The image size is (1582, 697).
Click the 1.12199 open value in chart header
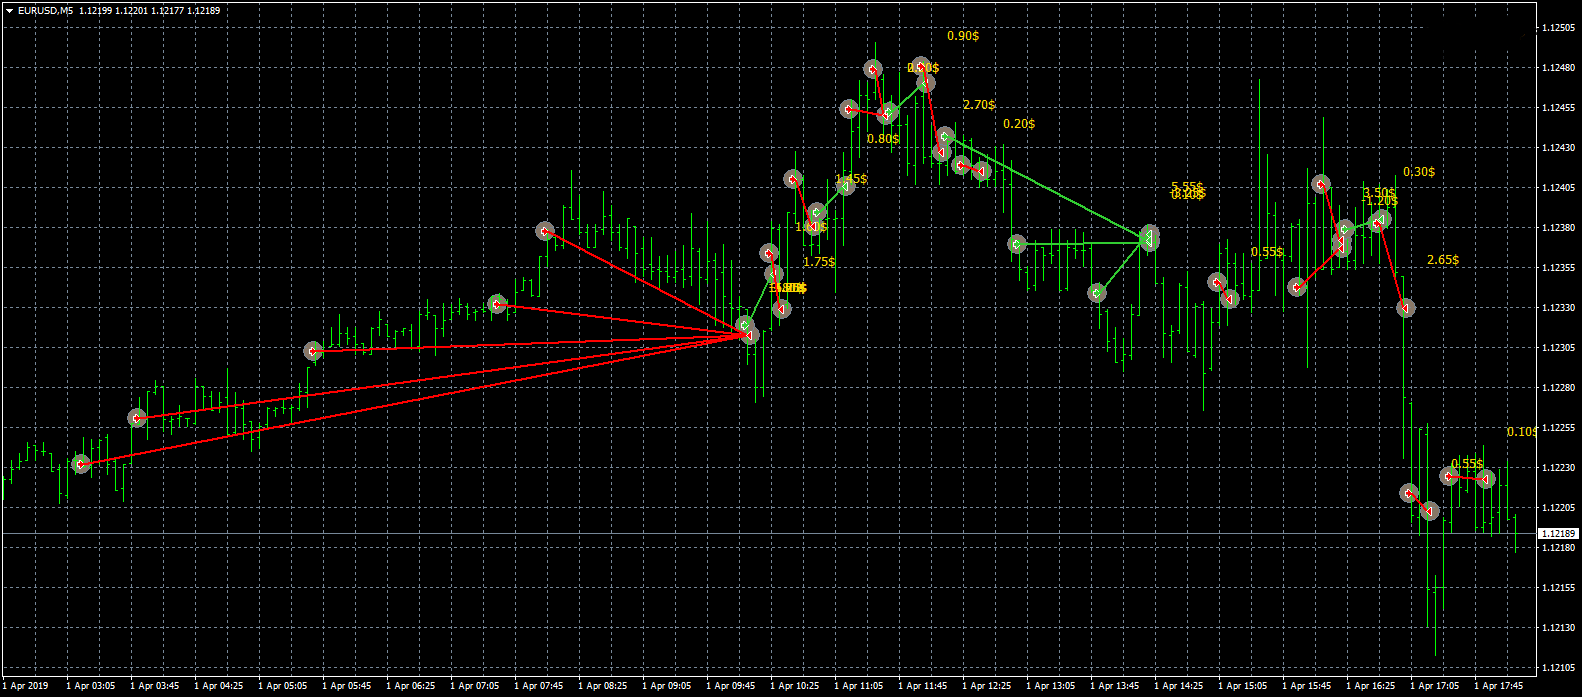pyautogui.click(x=95, y=11)
